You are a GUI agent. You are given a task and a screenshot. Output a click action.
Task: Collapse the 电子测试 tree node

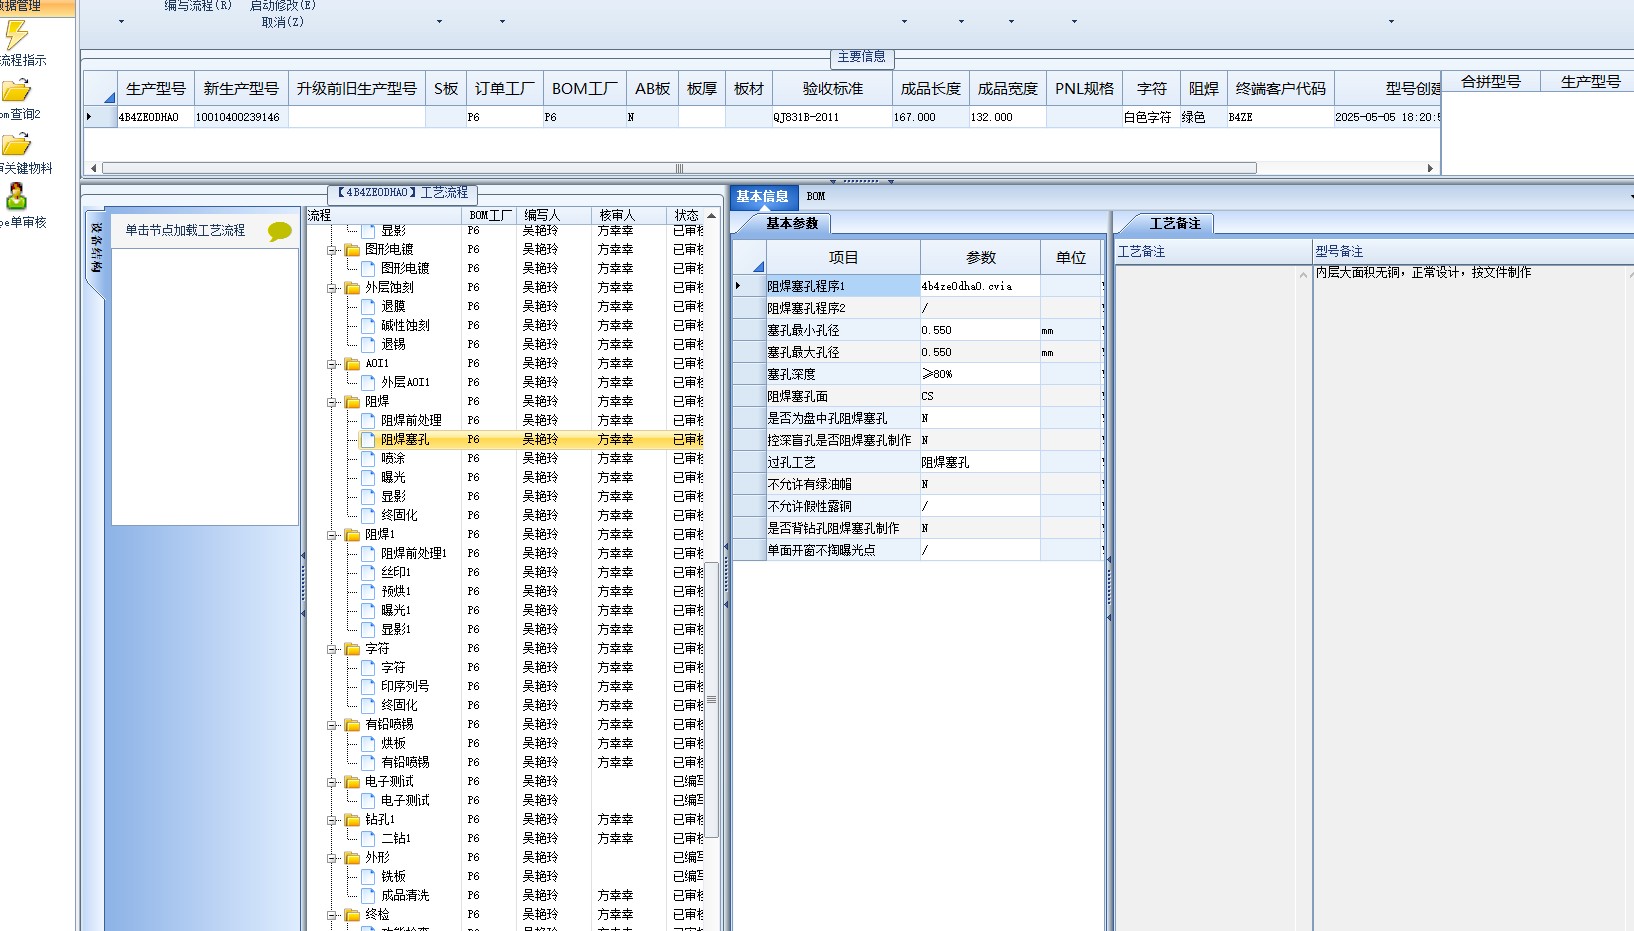(332, 782)
